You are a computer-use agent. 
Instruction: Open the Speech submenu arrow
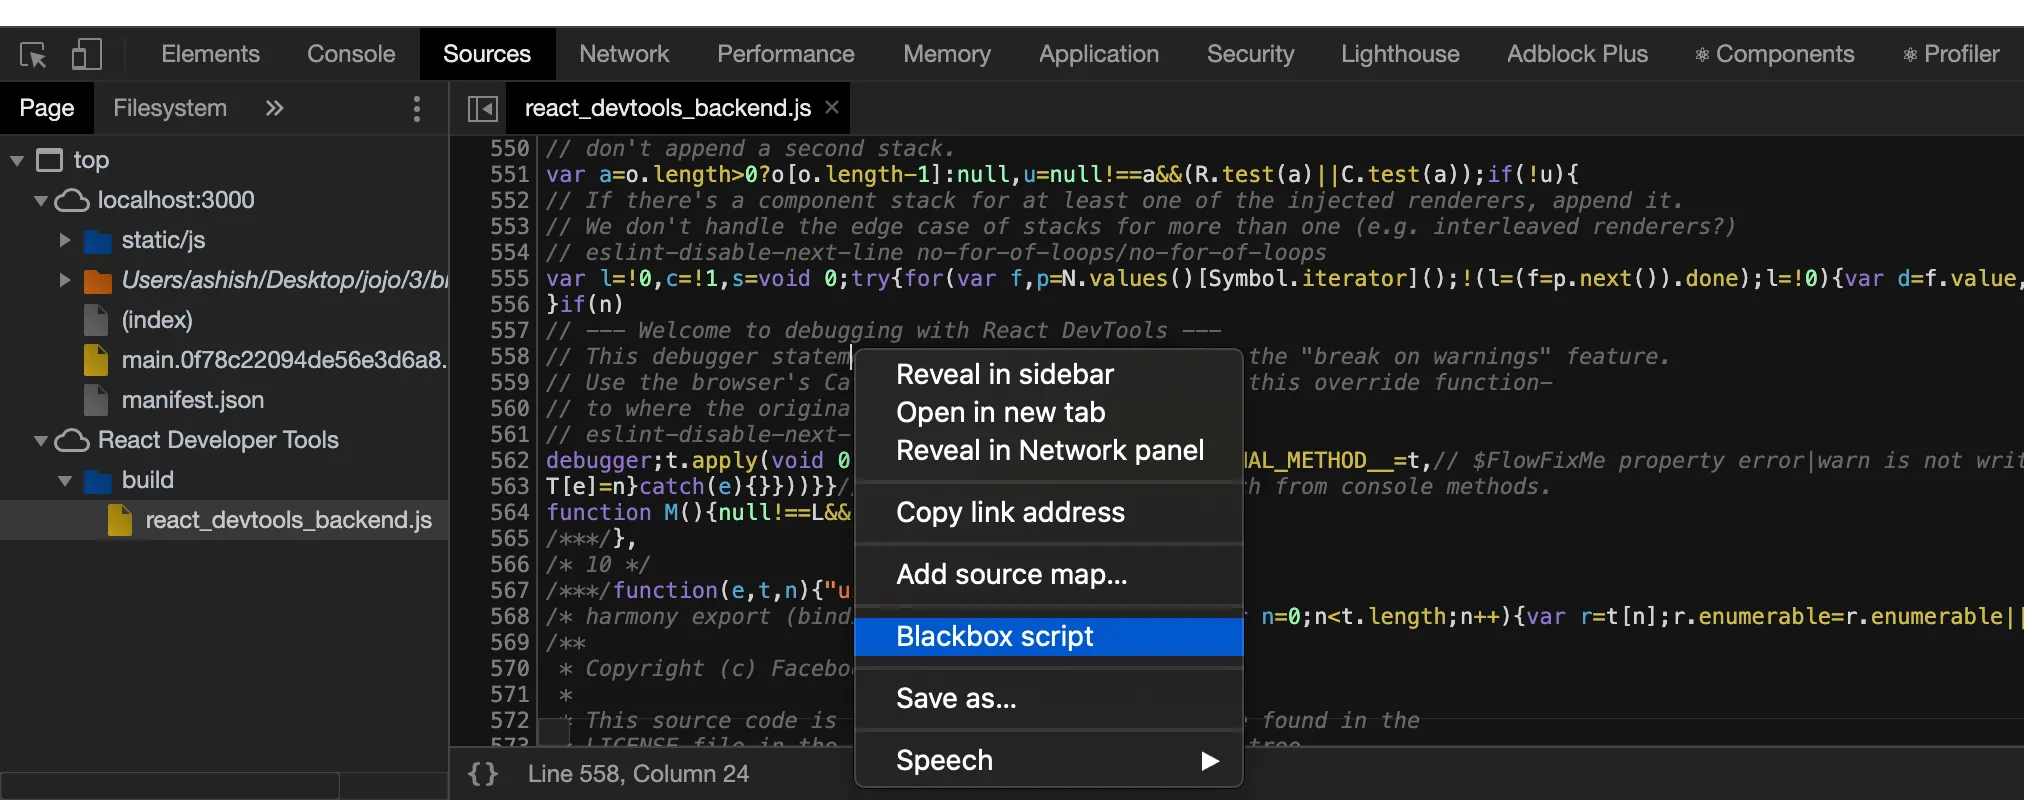(x=1210, y=761)
